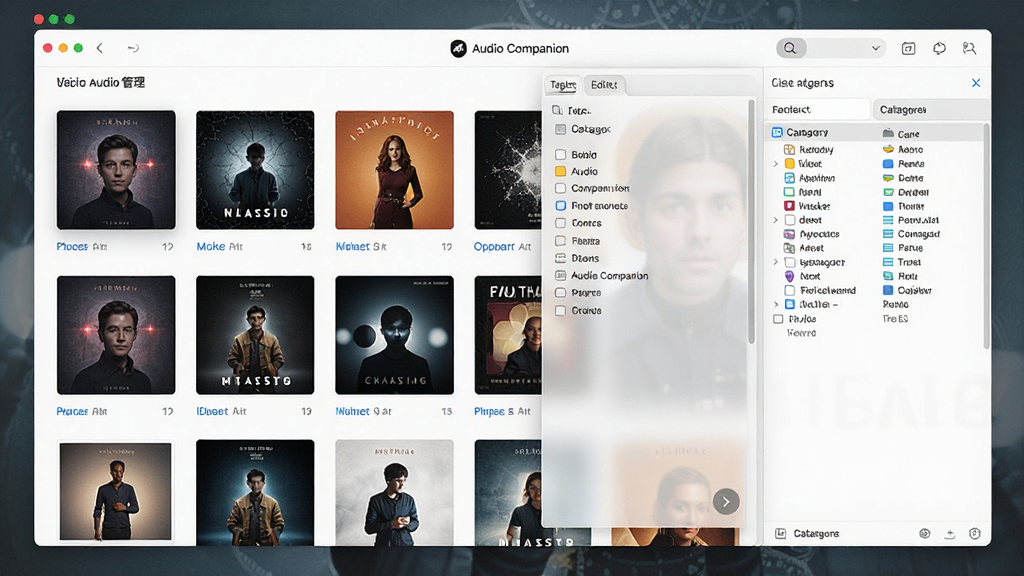Click the upload icon in the sidebar footer
Screen dimensions: 1024x576
tap(950, 534)
